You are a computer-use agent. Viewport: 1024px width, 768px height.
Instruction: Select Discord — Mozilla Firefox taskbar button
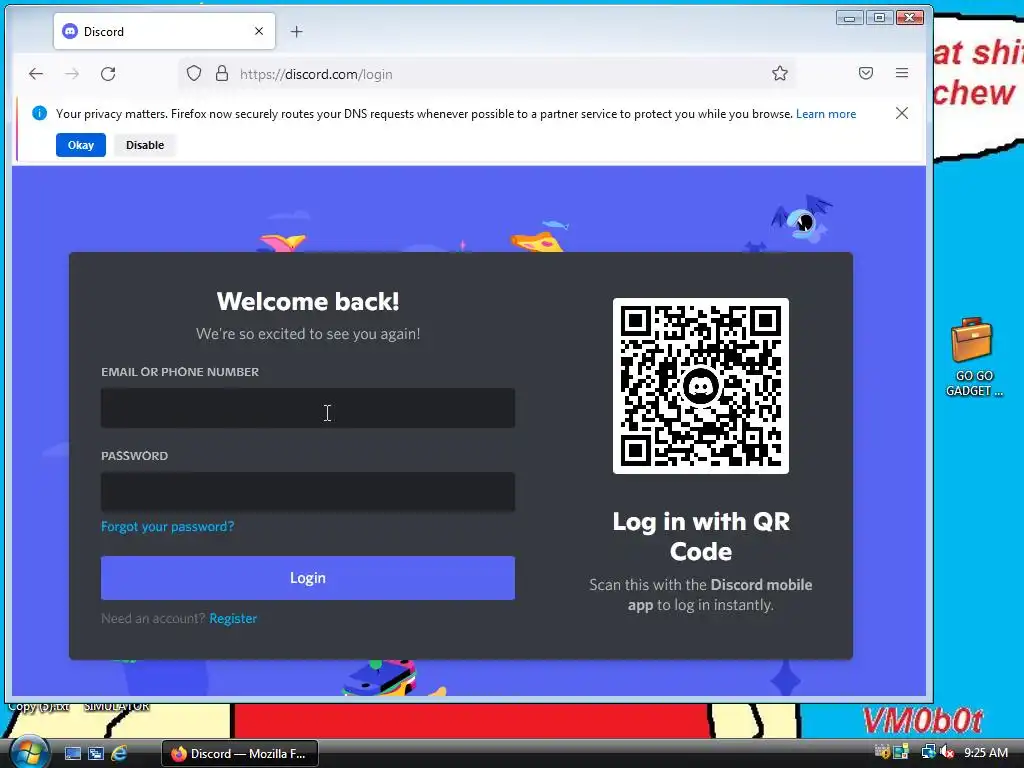(x=240, y=754)
